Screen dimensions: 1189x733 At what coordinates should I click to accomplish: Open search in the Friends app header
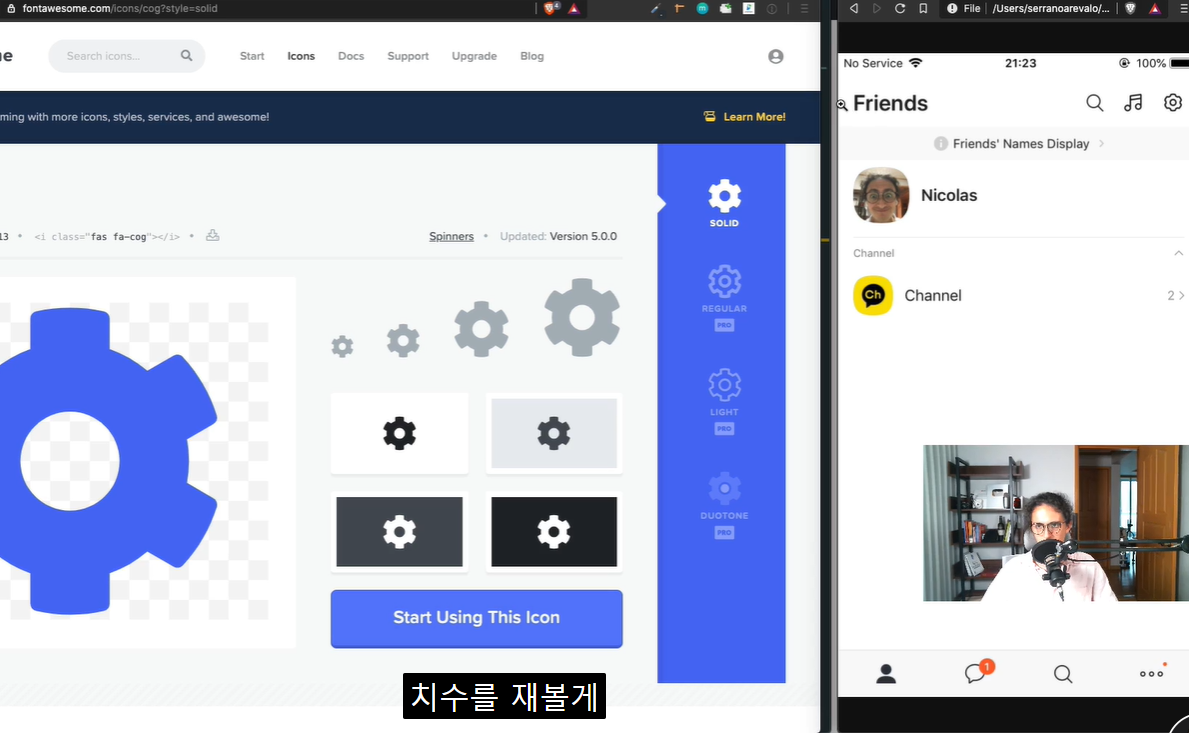(x=1094, y=102)
